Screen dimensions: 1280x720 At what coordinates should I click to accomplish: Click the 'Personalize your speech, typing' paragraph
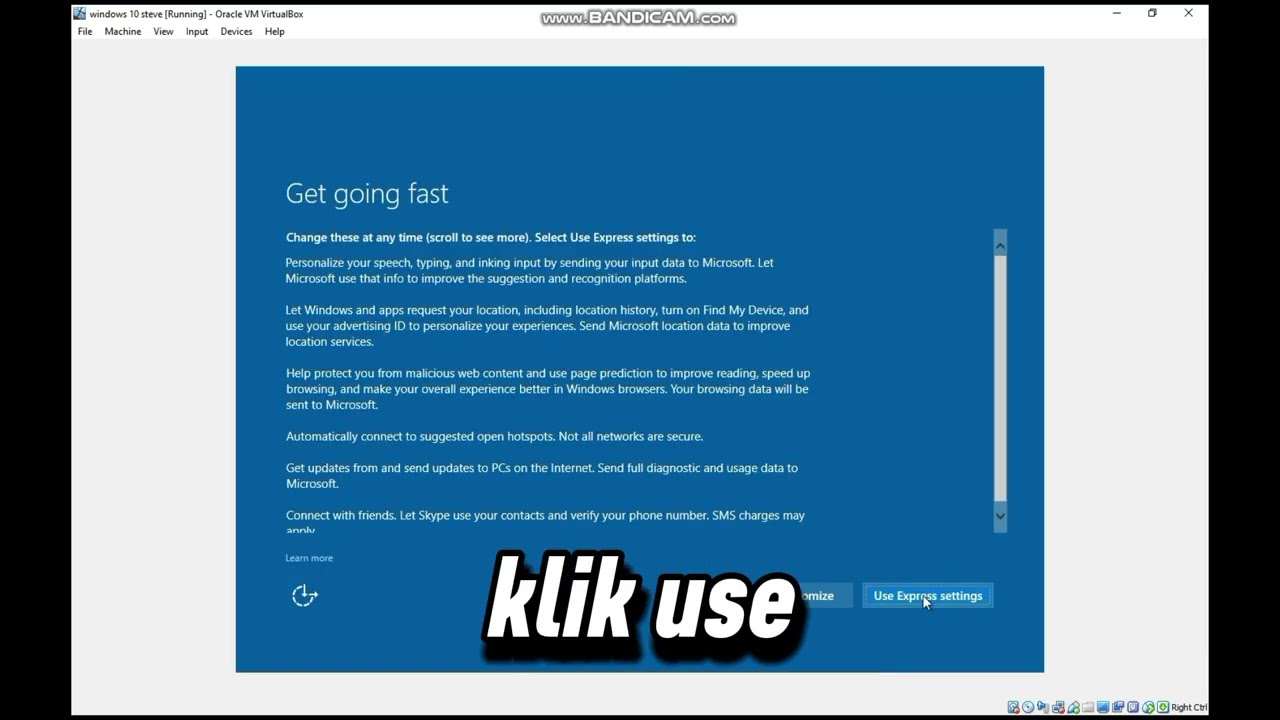(x=530, y=270)
